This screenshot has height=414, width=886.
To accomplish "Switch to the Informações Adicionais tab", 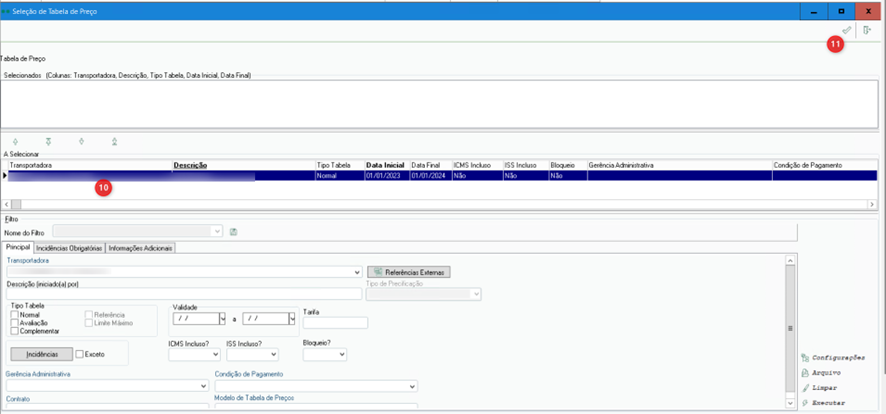I will point(141,247).
